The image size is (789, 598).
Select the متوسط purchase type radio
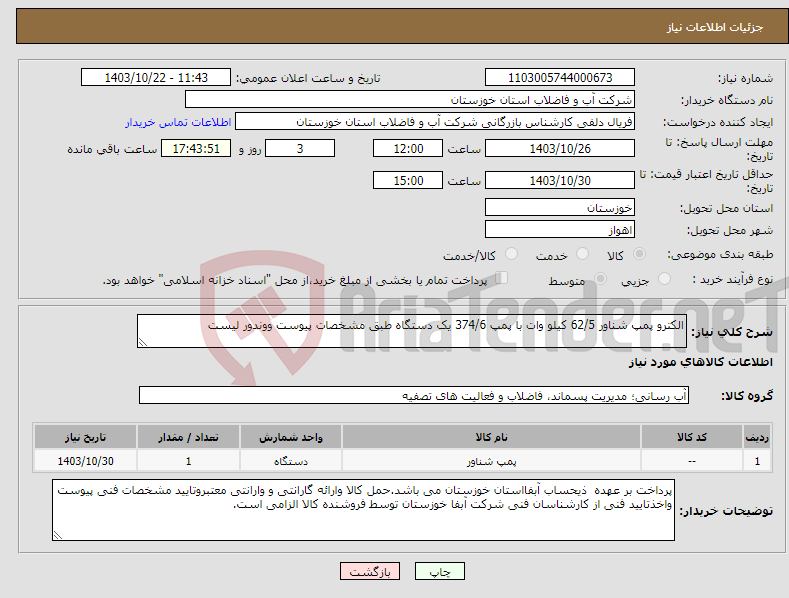tap(600, 278)
